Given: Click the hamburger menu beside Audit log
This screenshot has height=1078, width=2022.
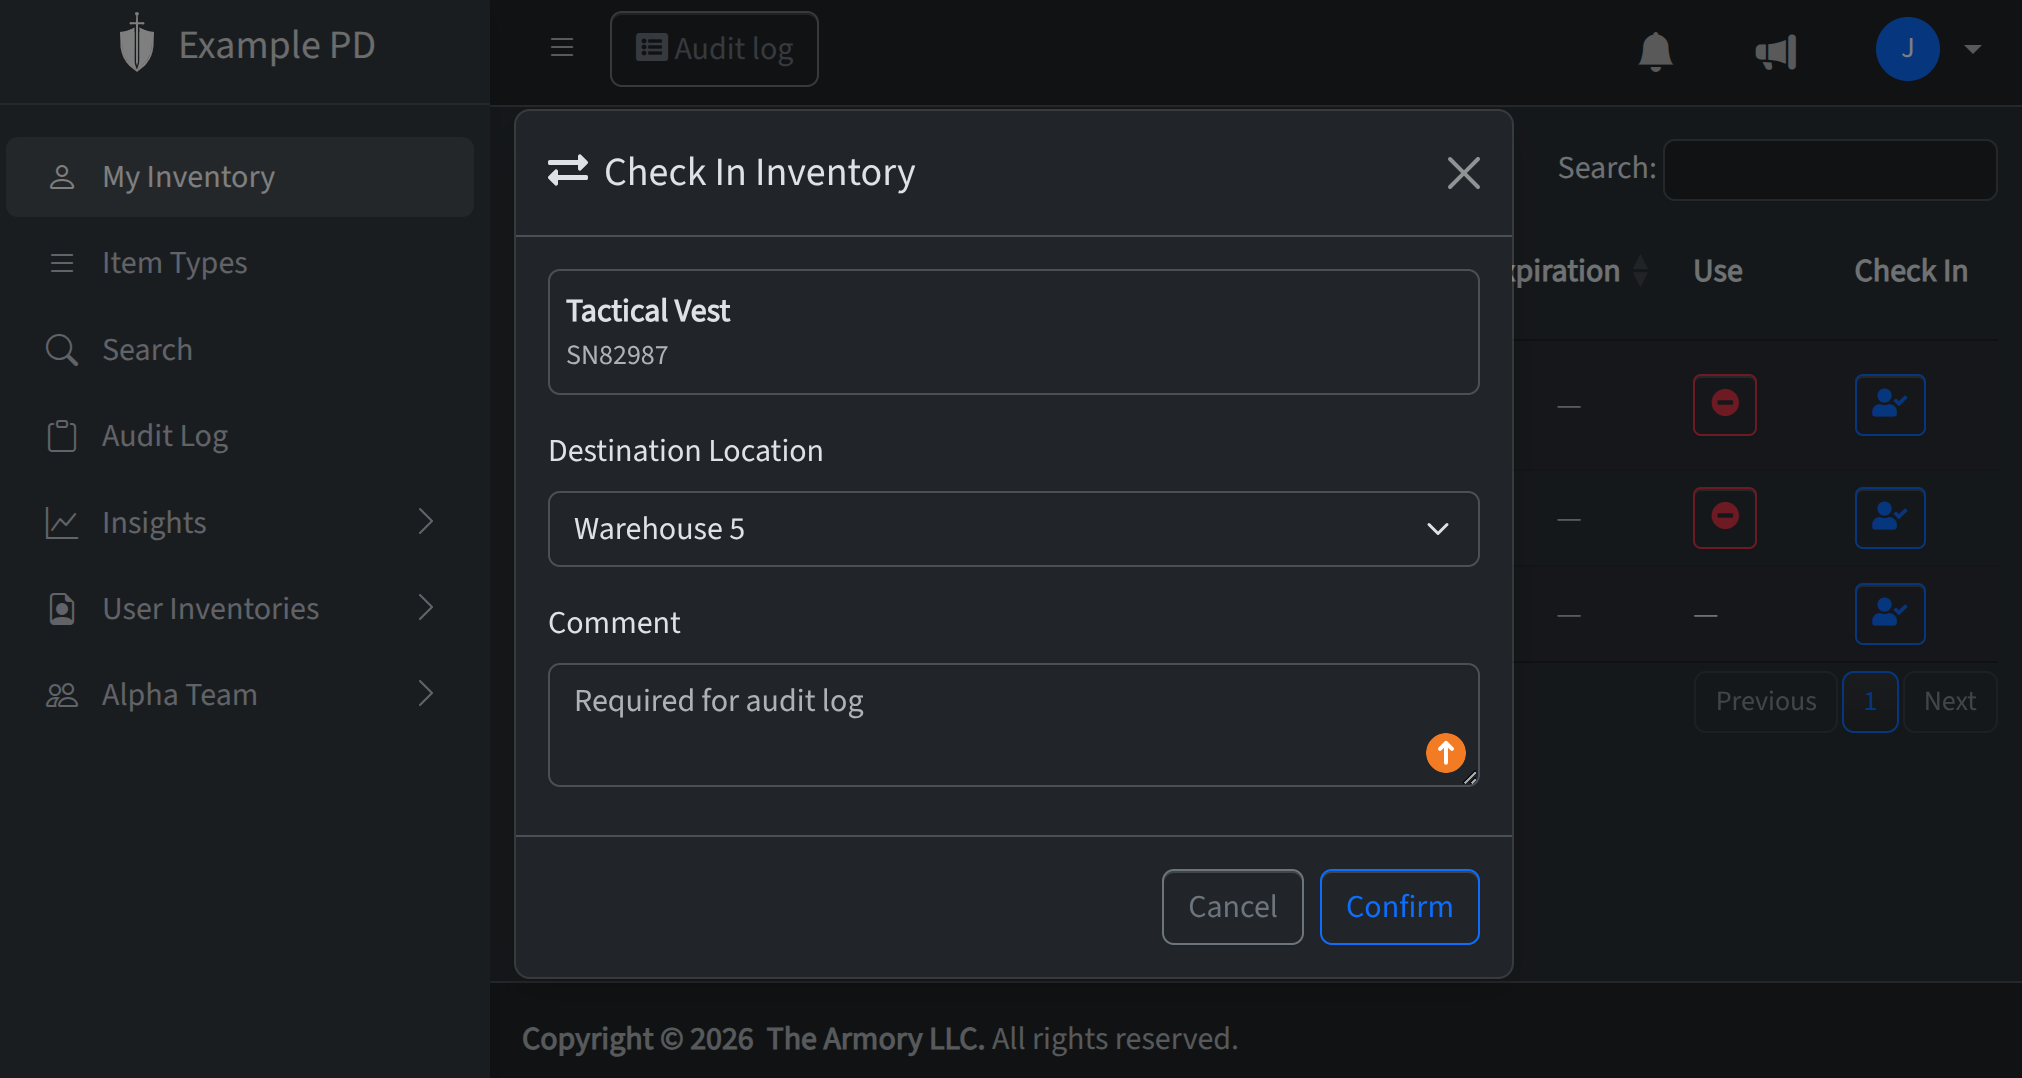Looking at the screenshot, I should (x=562, y=47).
